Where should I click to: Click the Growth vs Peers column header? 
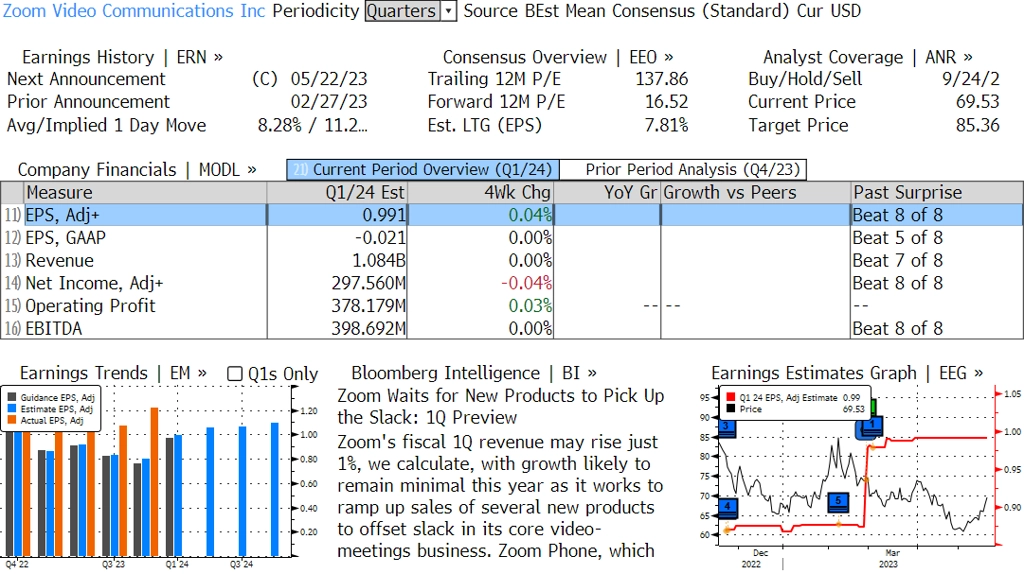[x=756, y=193]
